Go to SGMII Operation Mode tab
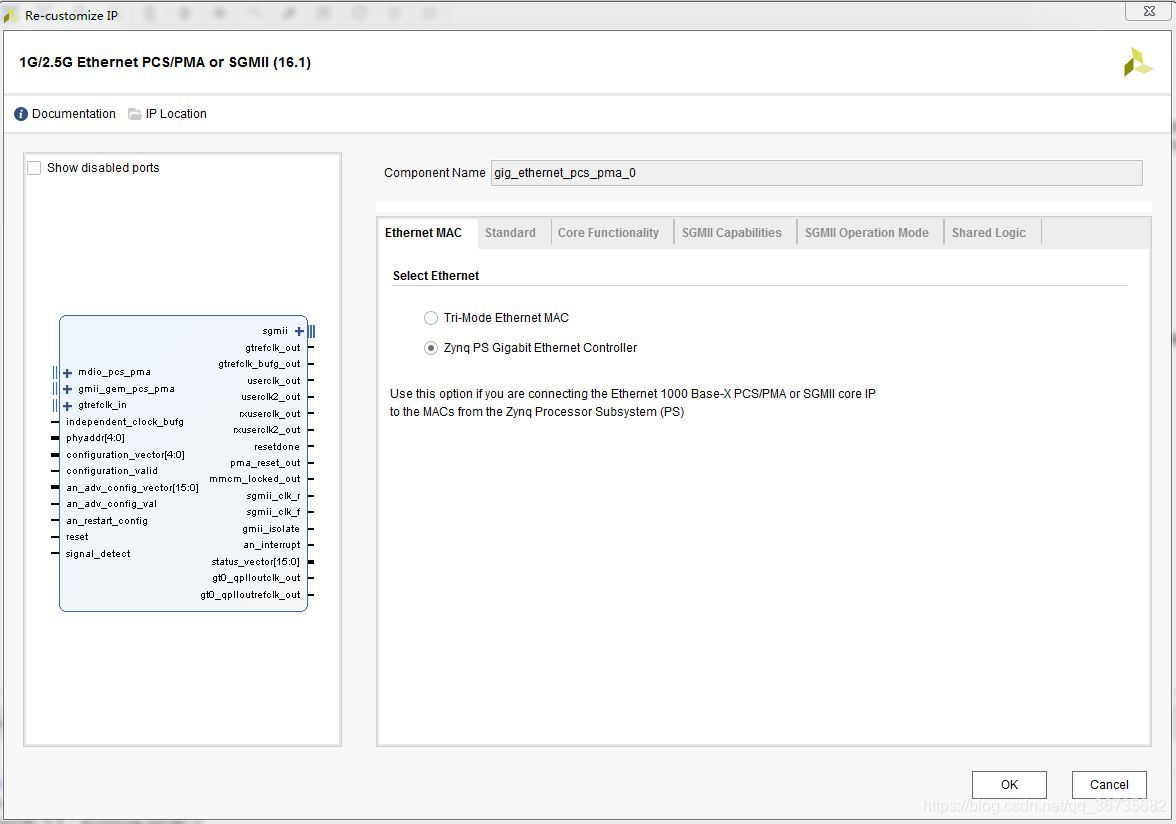The height and width of the screenshot is (824, 1176). point(866,232)
